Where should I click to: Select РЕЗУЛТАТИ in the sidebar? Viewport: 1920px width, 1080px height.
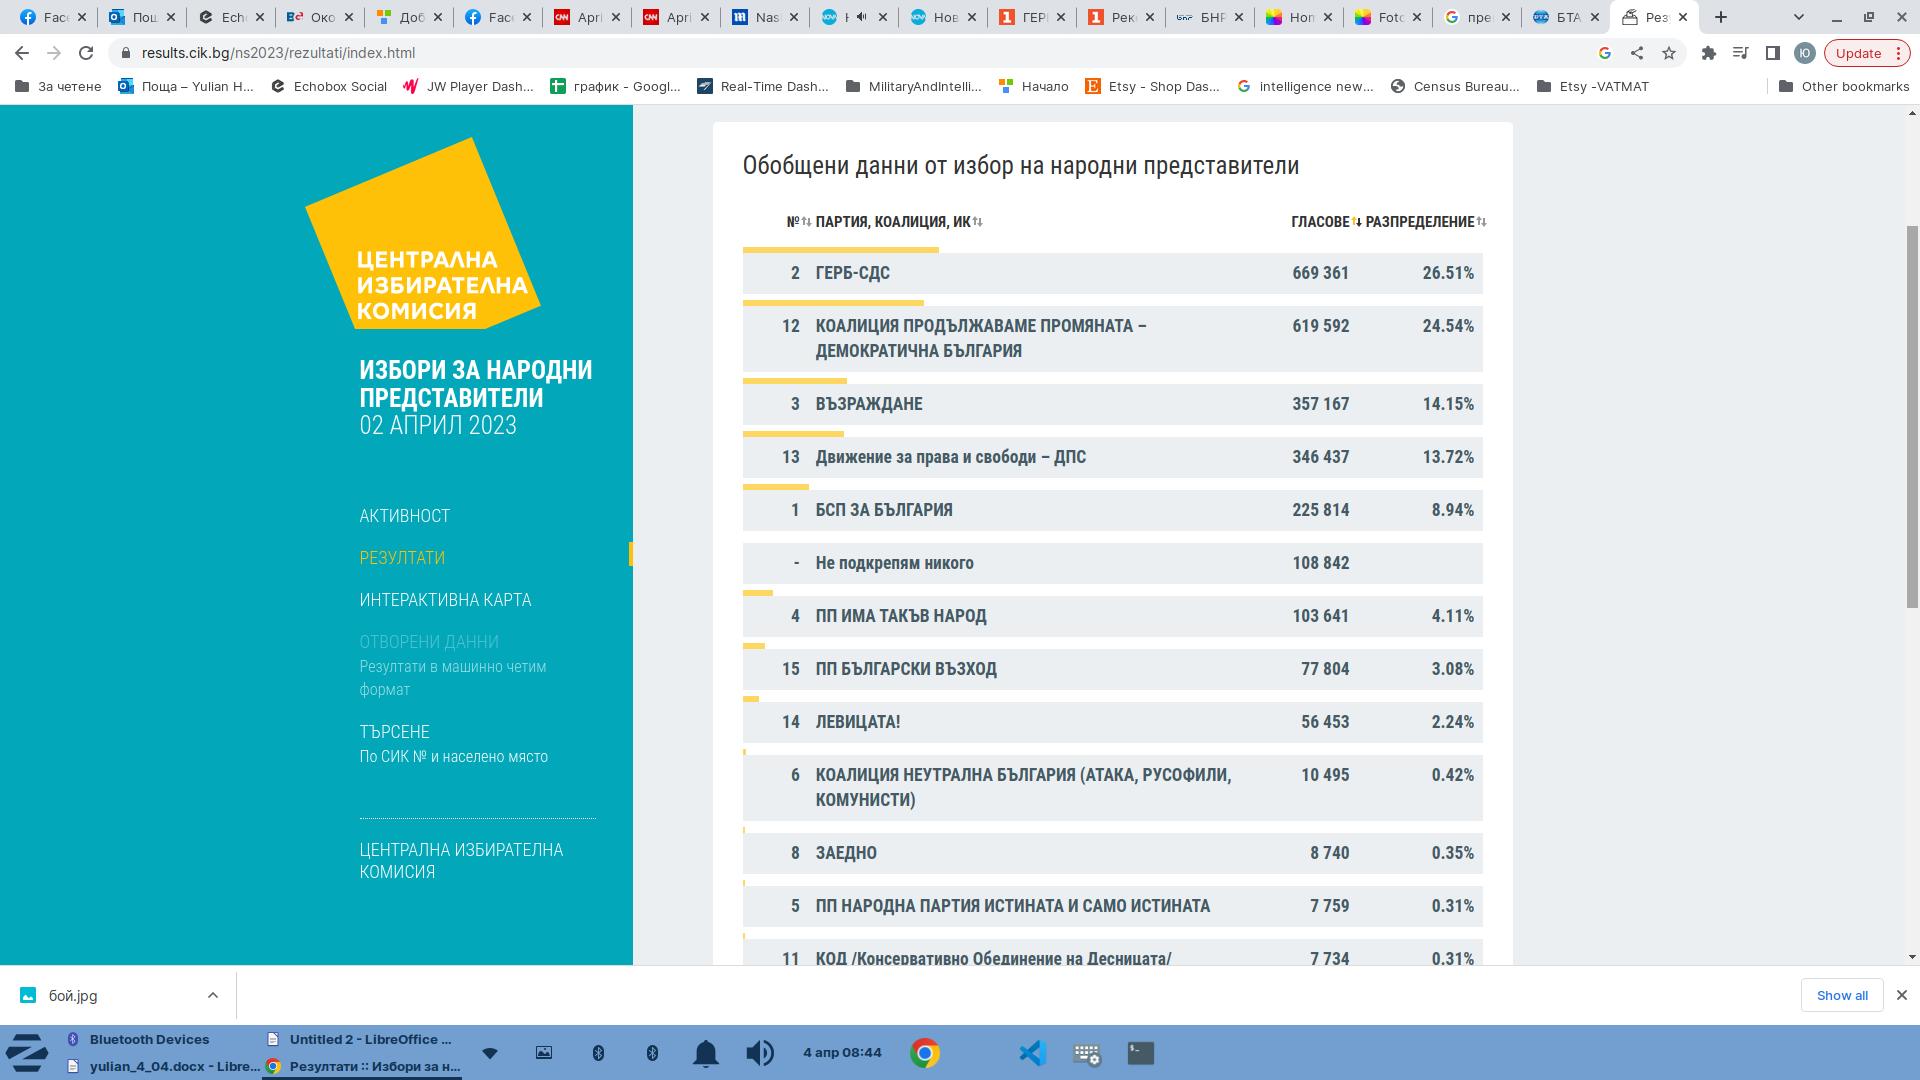pyautogui.click(x=402, y=558)
